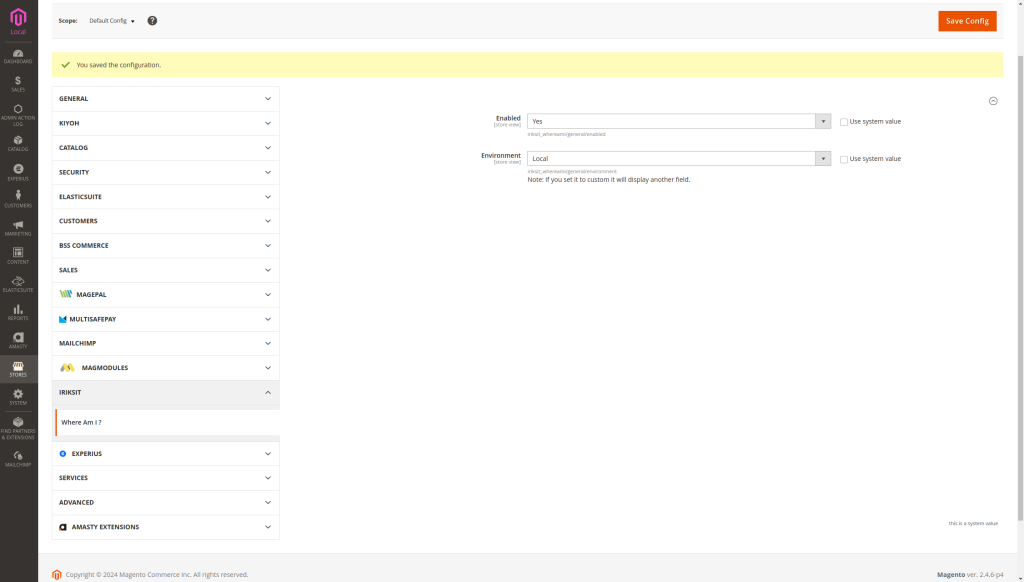This screenshot has height=582, width=1024.
Task: Open the Marketing sidebar icon
Action: click(x=18, y=226)
